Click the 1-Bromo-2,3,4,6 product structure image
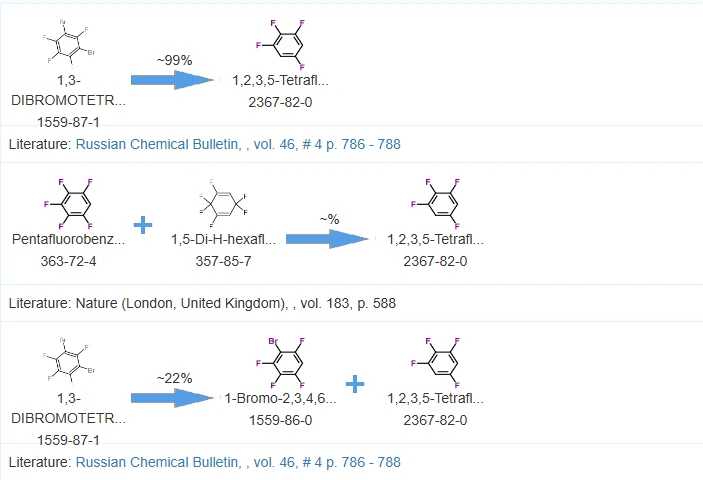 coord(280,363)
